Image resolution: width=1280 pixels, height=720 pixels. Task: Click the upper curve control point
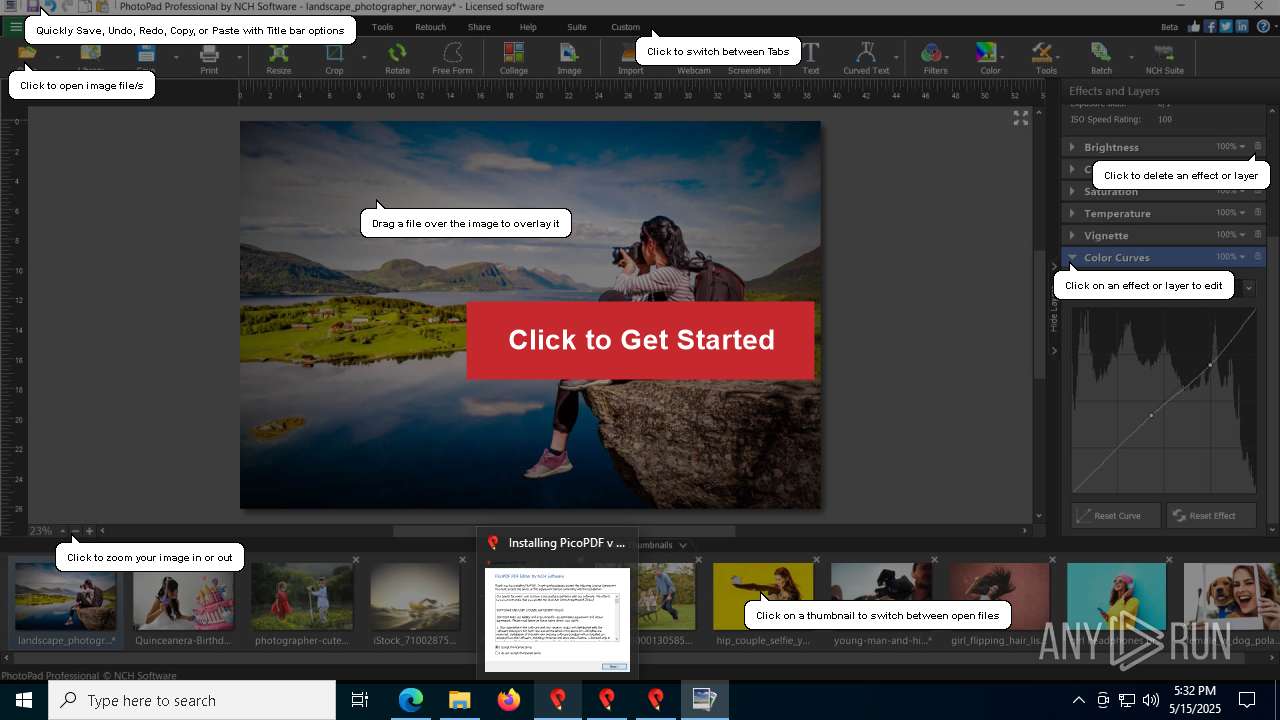point(1210,364)
